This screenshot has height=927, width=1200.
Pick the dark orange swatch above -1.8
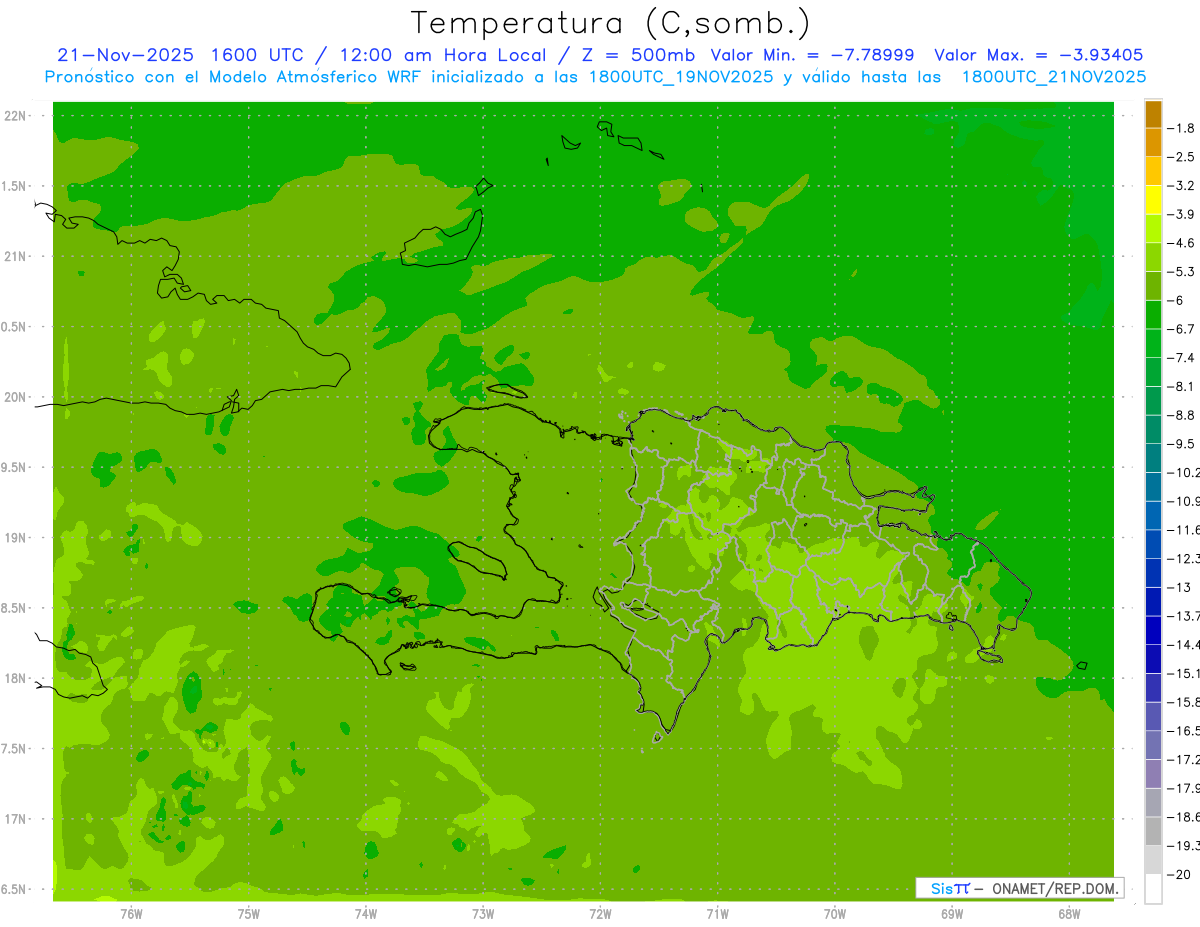click(x=1153, y=115)
